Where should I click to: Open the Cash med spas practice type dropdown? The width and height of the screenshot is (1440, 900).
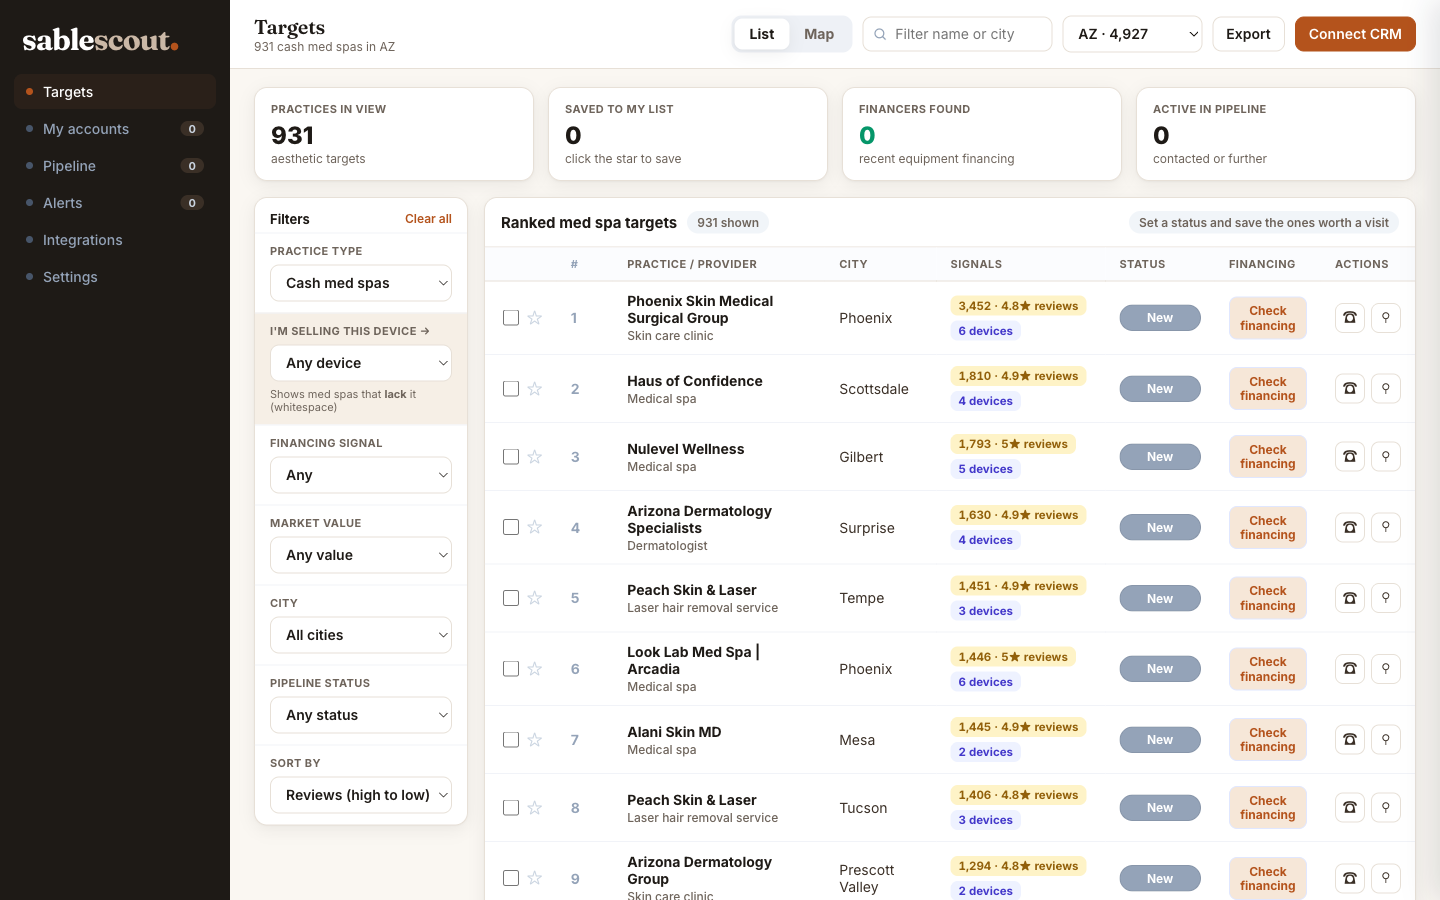(361, 283)
